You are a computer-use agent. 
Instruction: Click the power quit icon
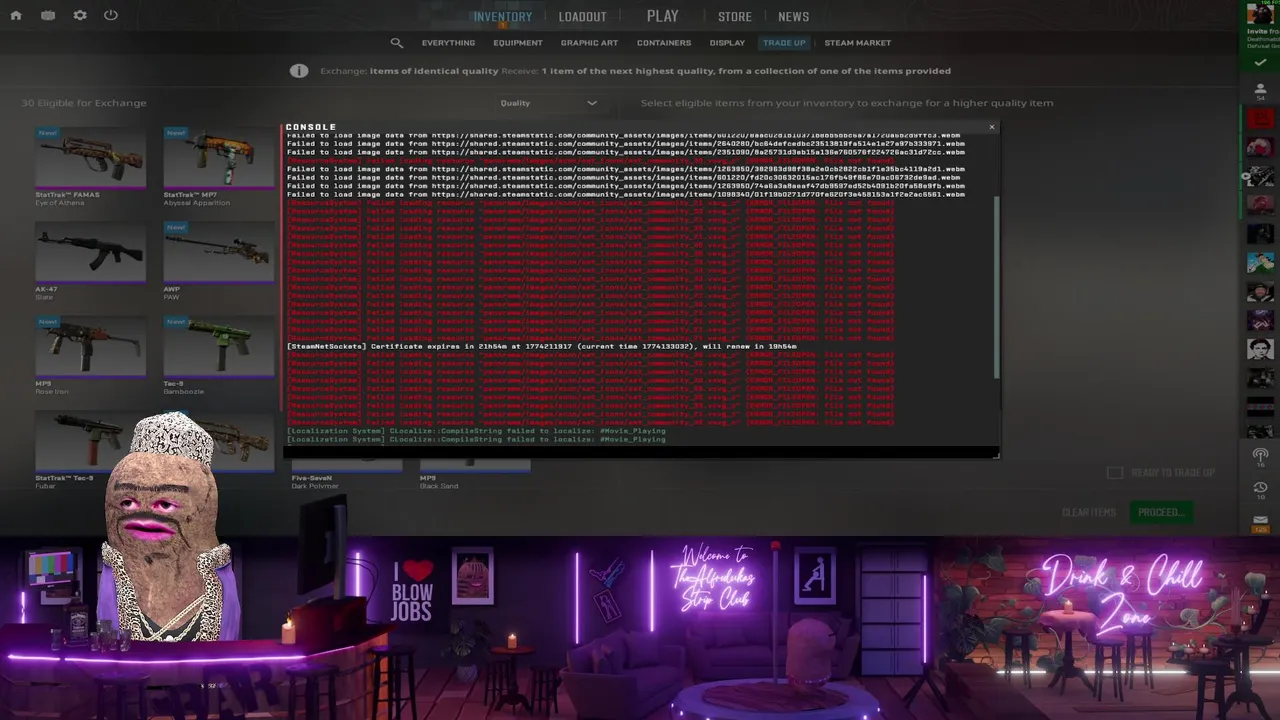[111, 15]
